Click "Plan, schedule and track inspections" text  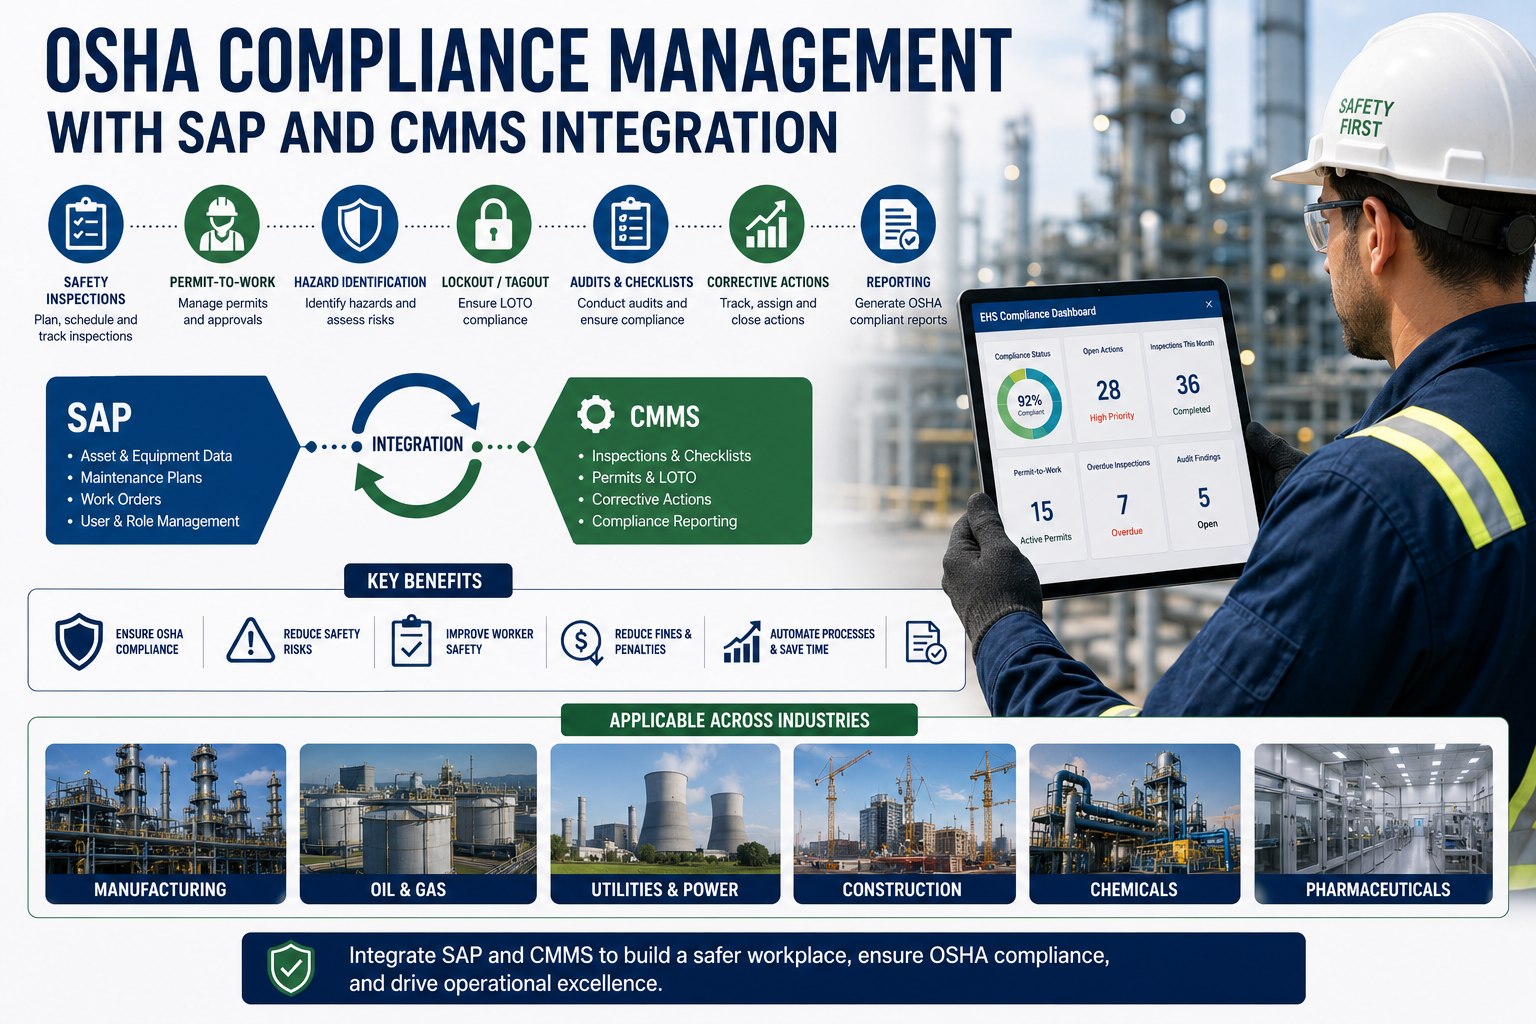(86, 328)
